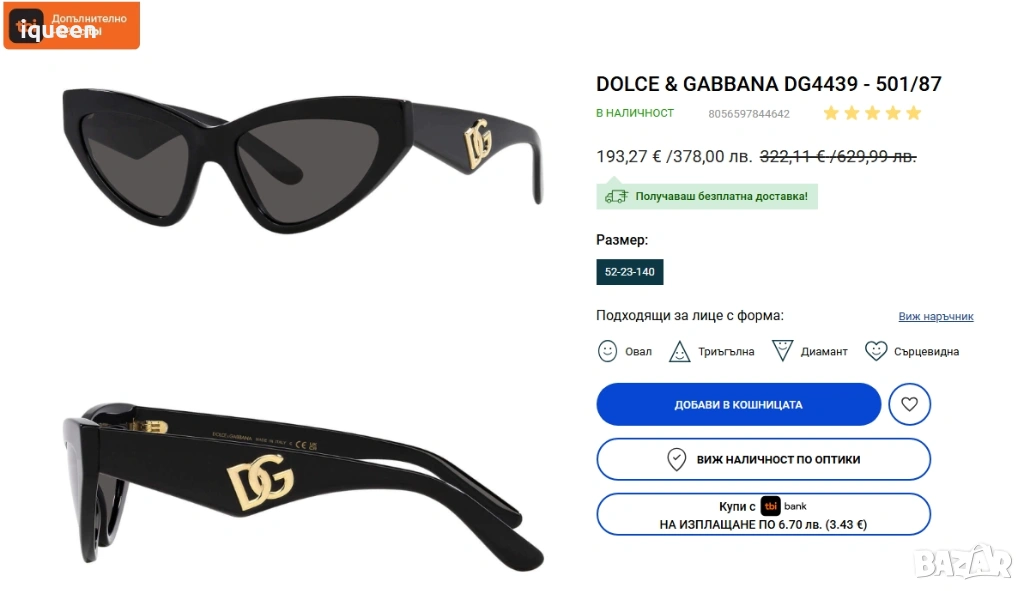
Task: Click the heart-shaped face icon
Action: coord(876,351)
